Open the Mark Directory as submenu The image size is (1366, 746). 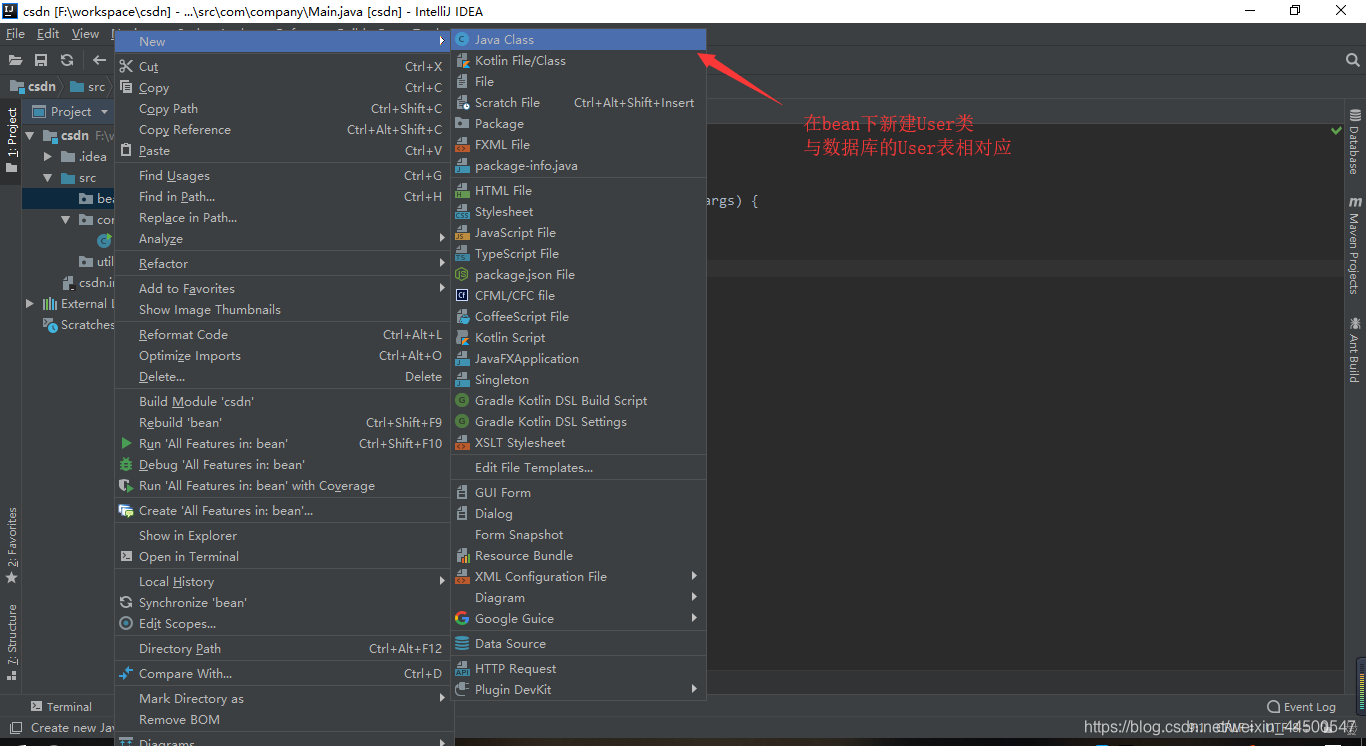(x=281, y=698)
